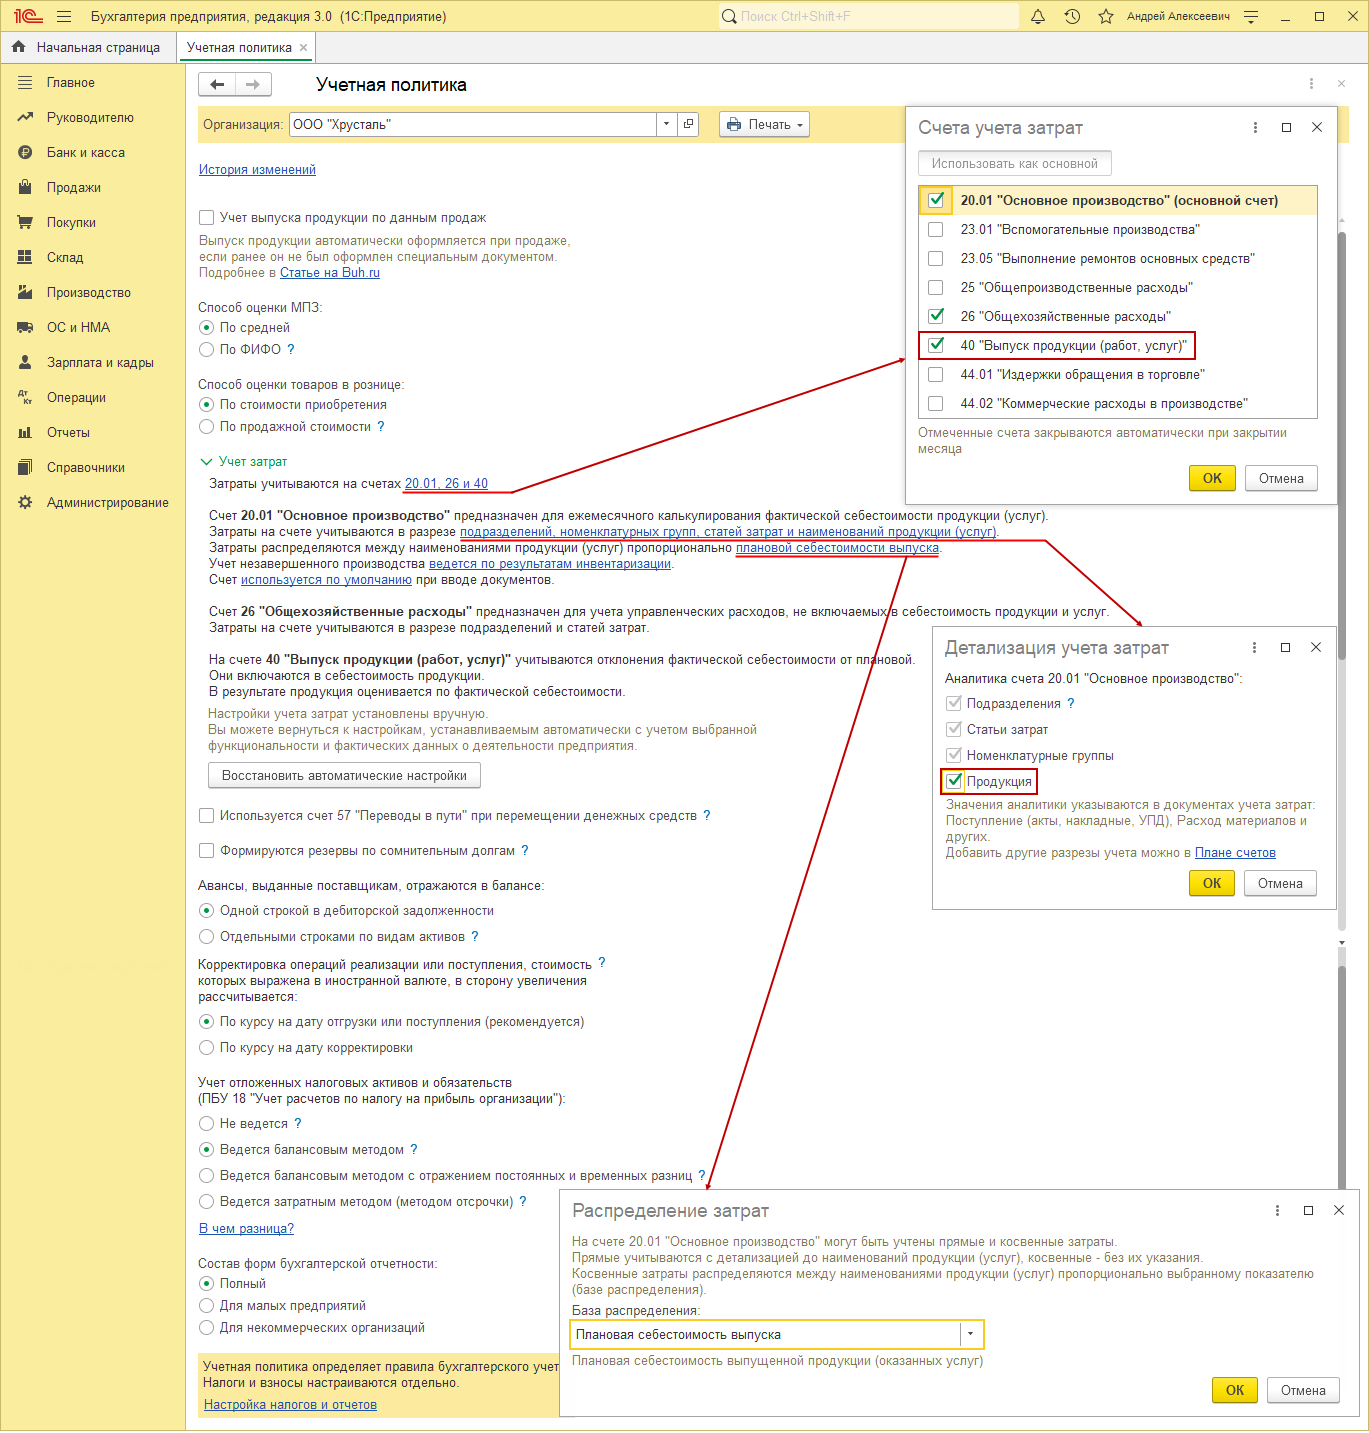This screenshot has width=1369, height=1433.
Task: Open План счетов link in Детализация dialog
Action: (1235, 853)
